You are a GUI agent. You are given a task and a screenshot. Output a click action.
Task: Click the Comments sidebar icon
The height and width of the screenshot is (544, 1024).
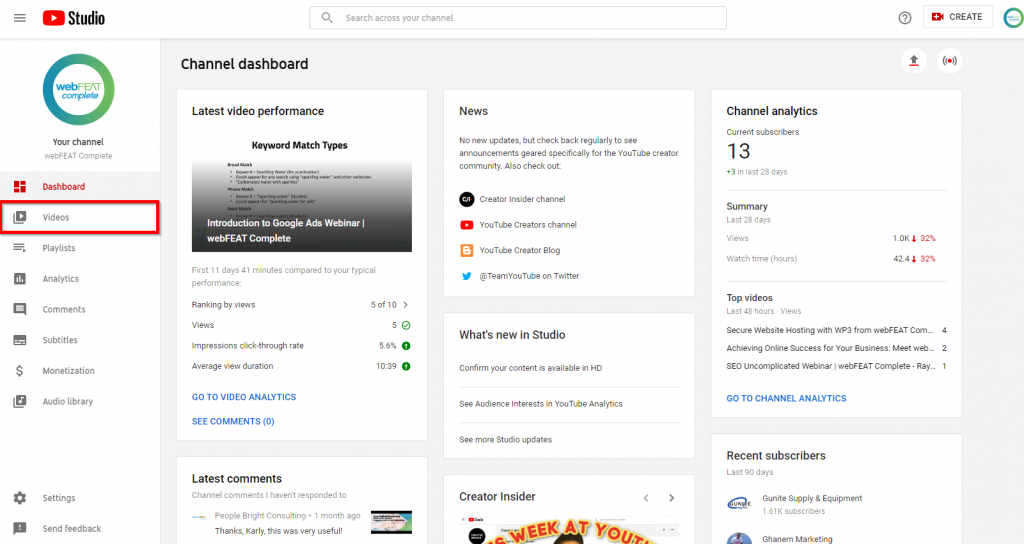tap(20, 310)
